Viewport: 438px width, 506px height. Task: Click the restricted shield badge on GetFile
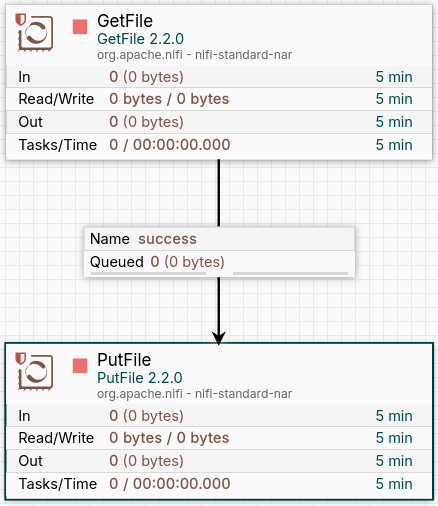[21, 20]
